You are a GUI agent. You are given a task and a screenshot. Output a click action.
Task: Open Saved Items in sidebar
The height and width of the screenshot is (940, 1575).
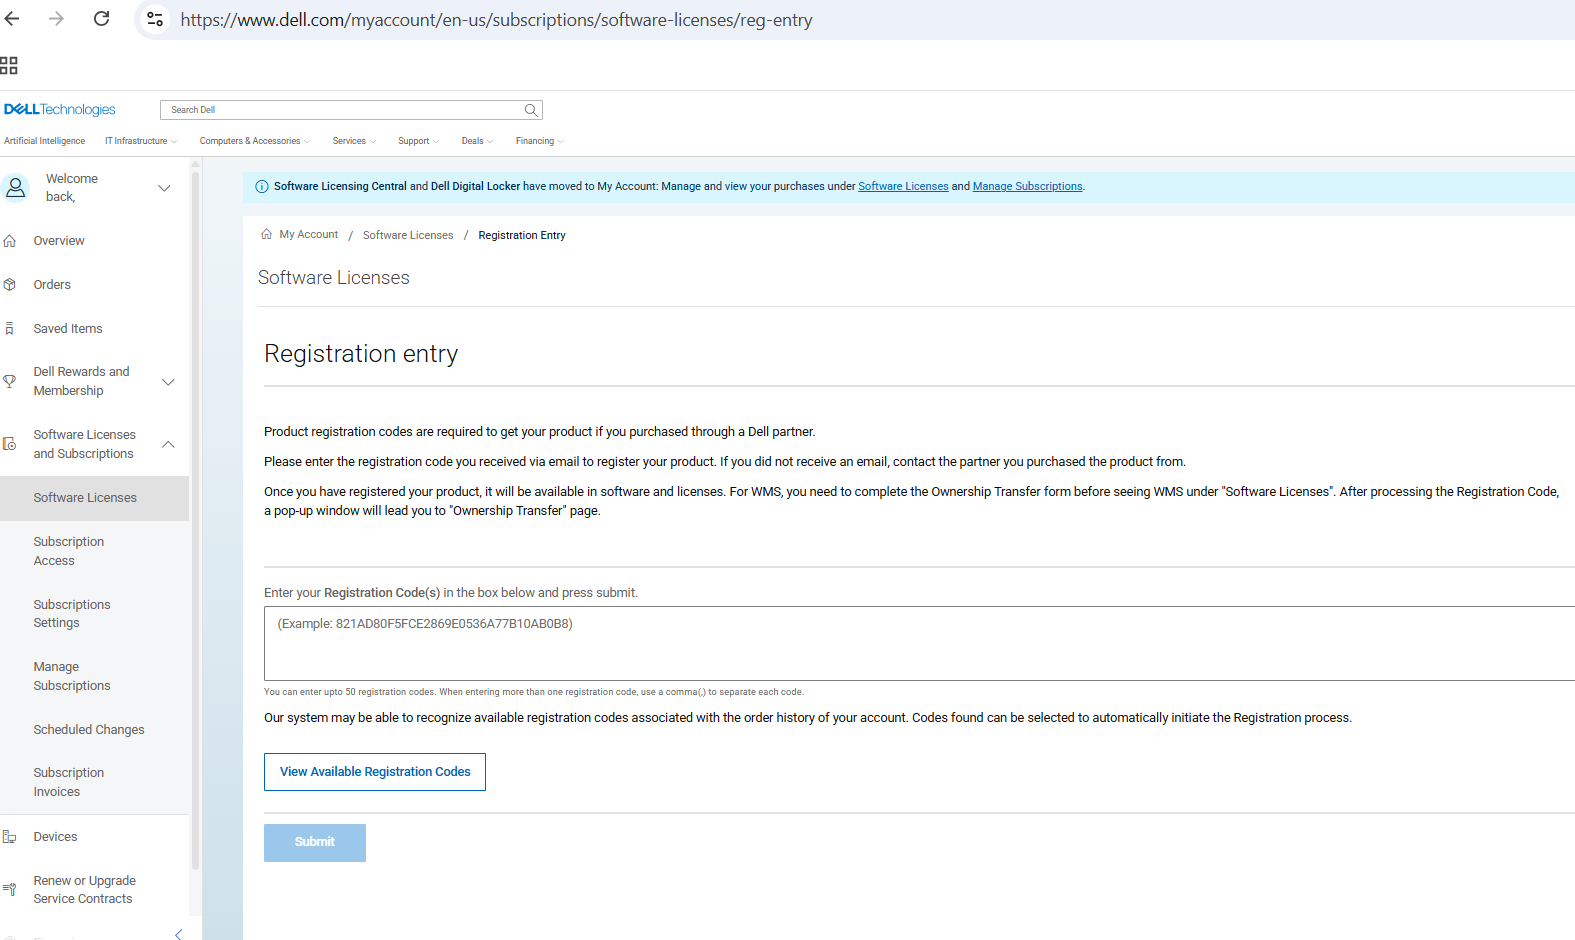(68, 329)
